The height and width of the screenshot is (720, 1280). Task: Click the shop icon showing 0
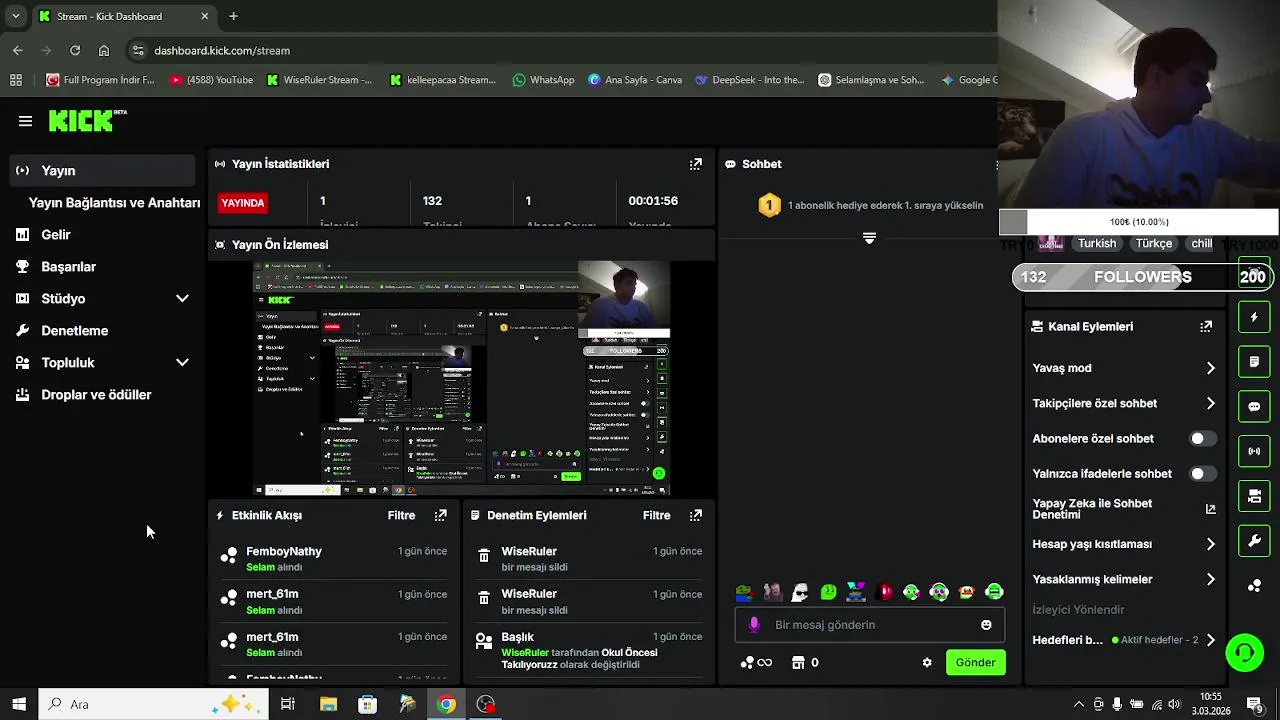point(805,662)
